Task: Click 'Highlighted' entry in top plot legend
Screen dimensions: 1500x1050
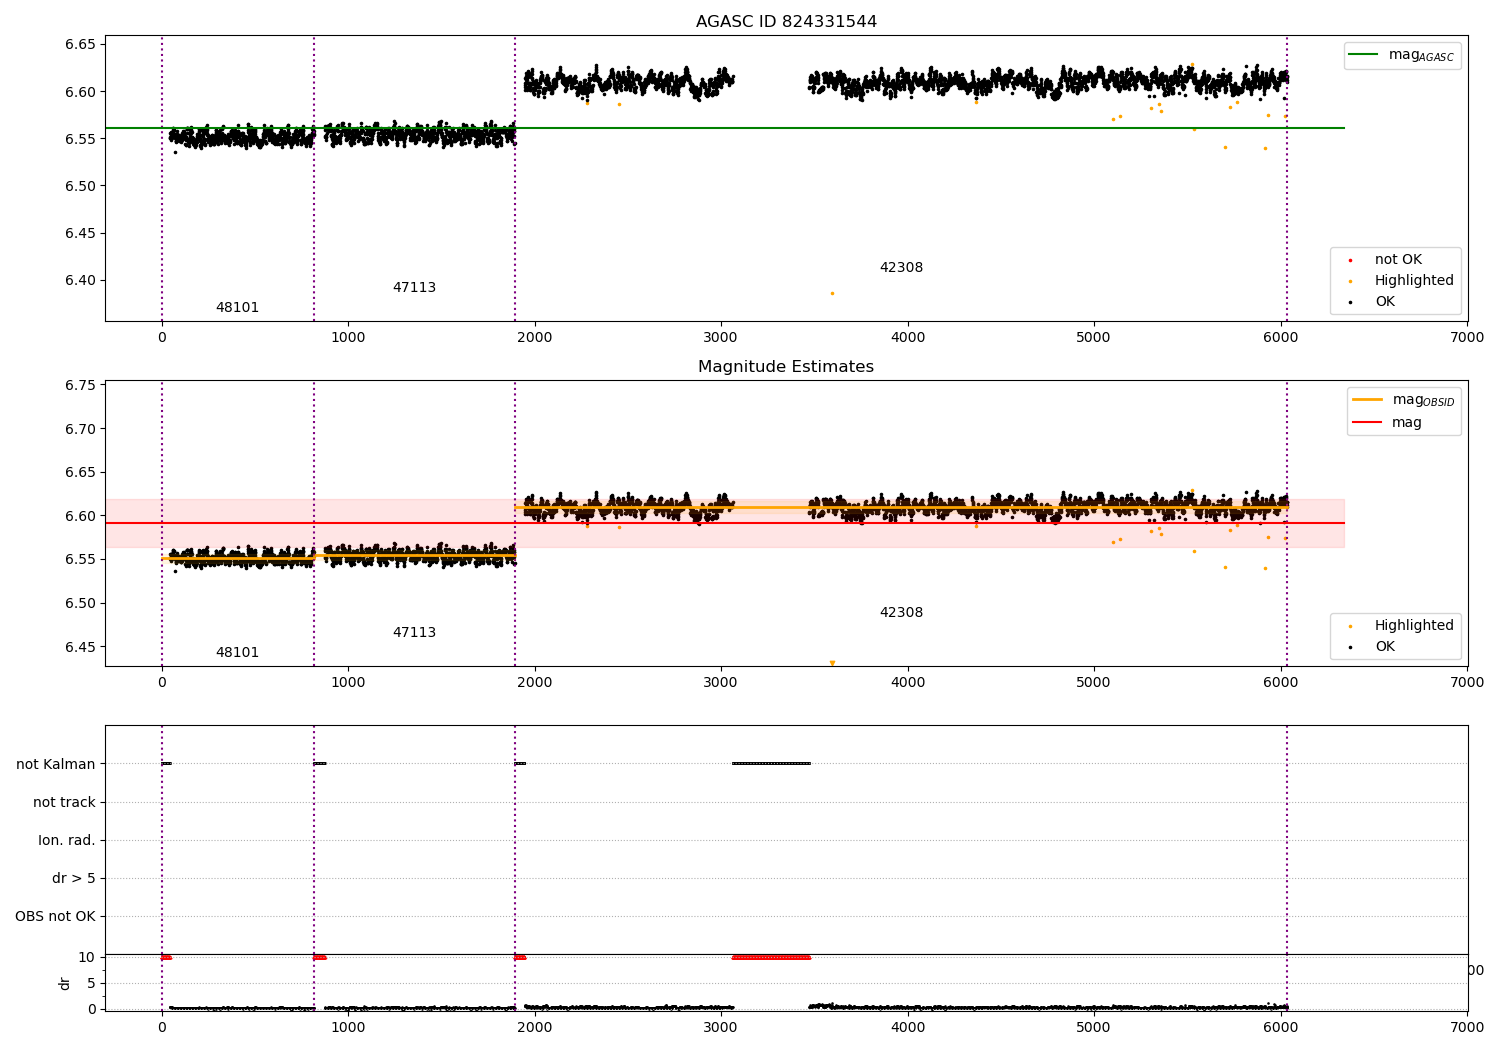Action: pyautogui.click(x=1414, y=281)
